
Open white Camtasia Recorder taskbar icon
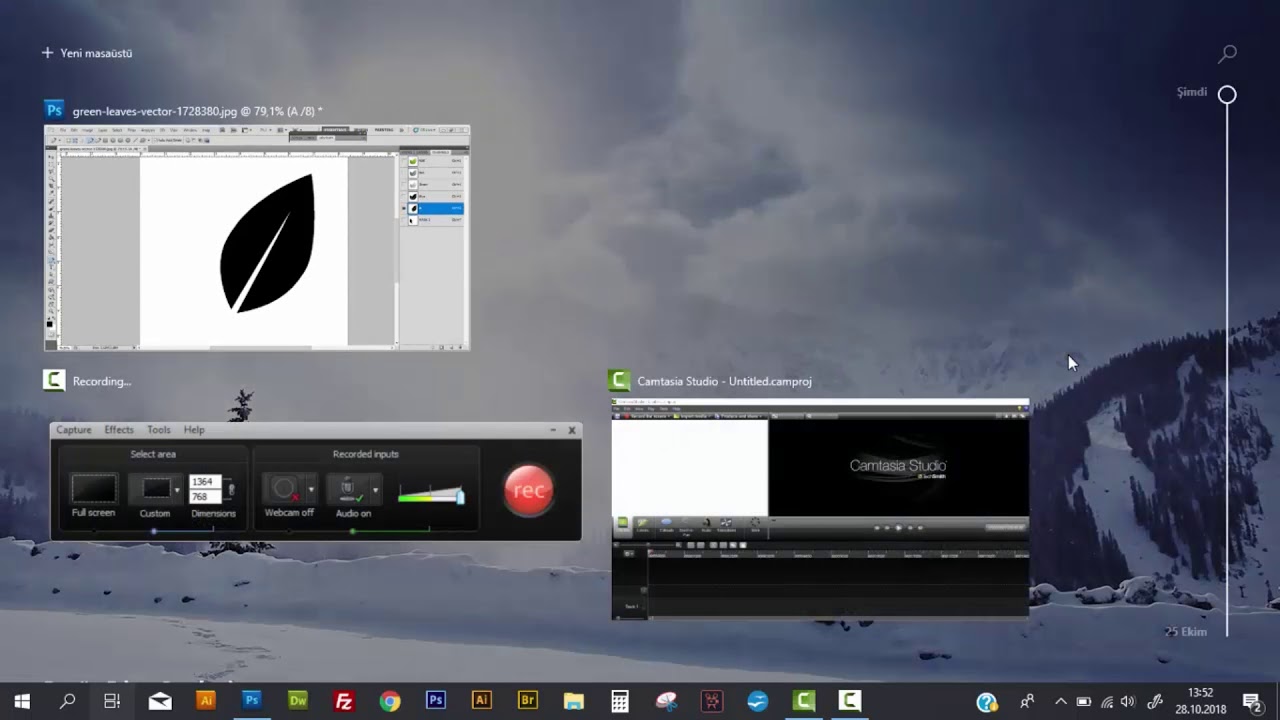coord(850,701)
